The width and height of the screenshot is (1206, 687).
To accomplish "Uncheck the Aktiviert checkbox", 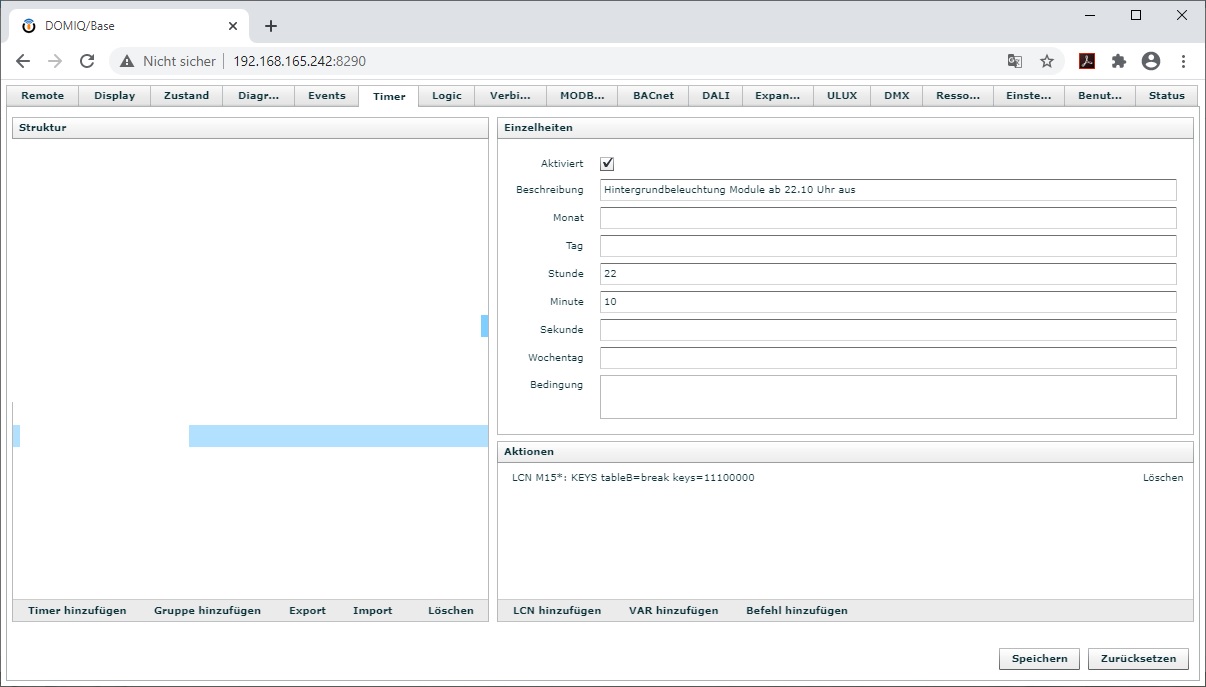I will tap(607, 164).
